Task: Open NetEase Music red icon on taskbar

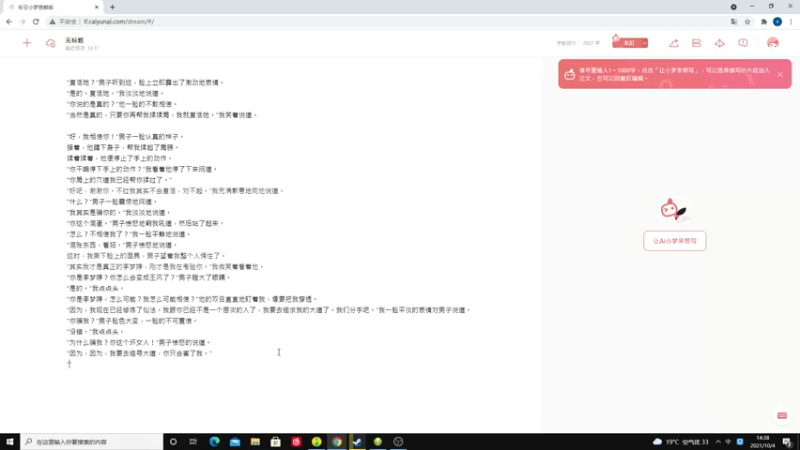Action: tap(296, 441)
